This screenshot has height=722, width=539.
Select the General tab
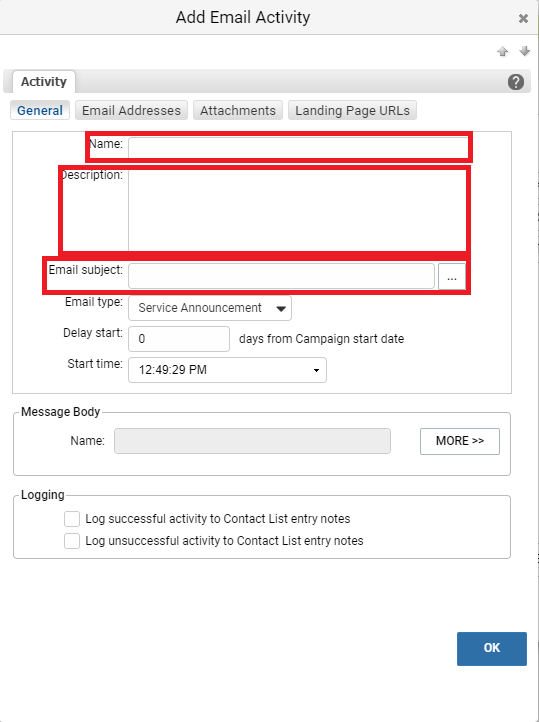(x=40, y=111)
